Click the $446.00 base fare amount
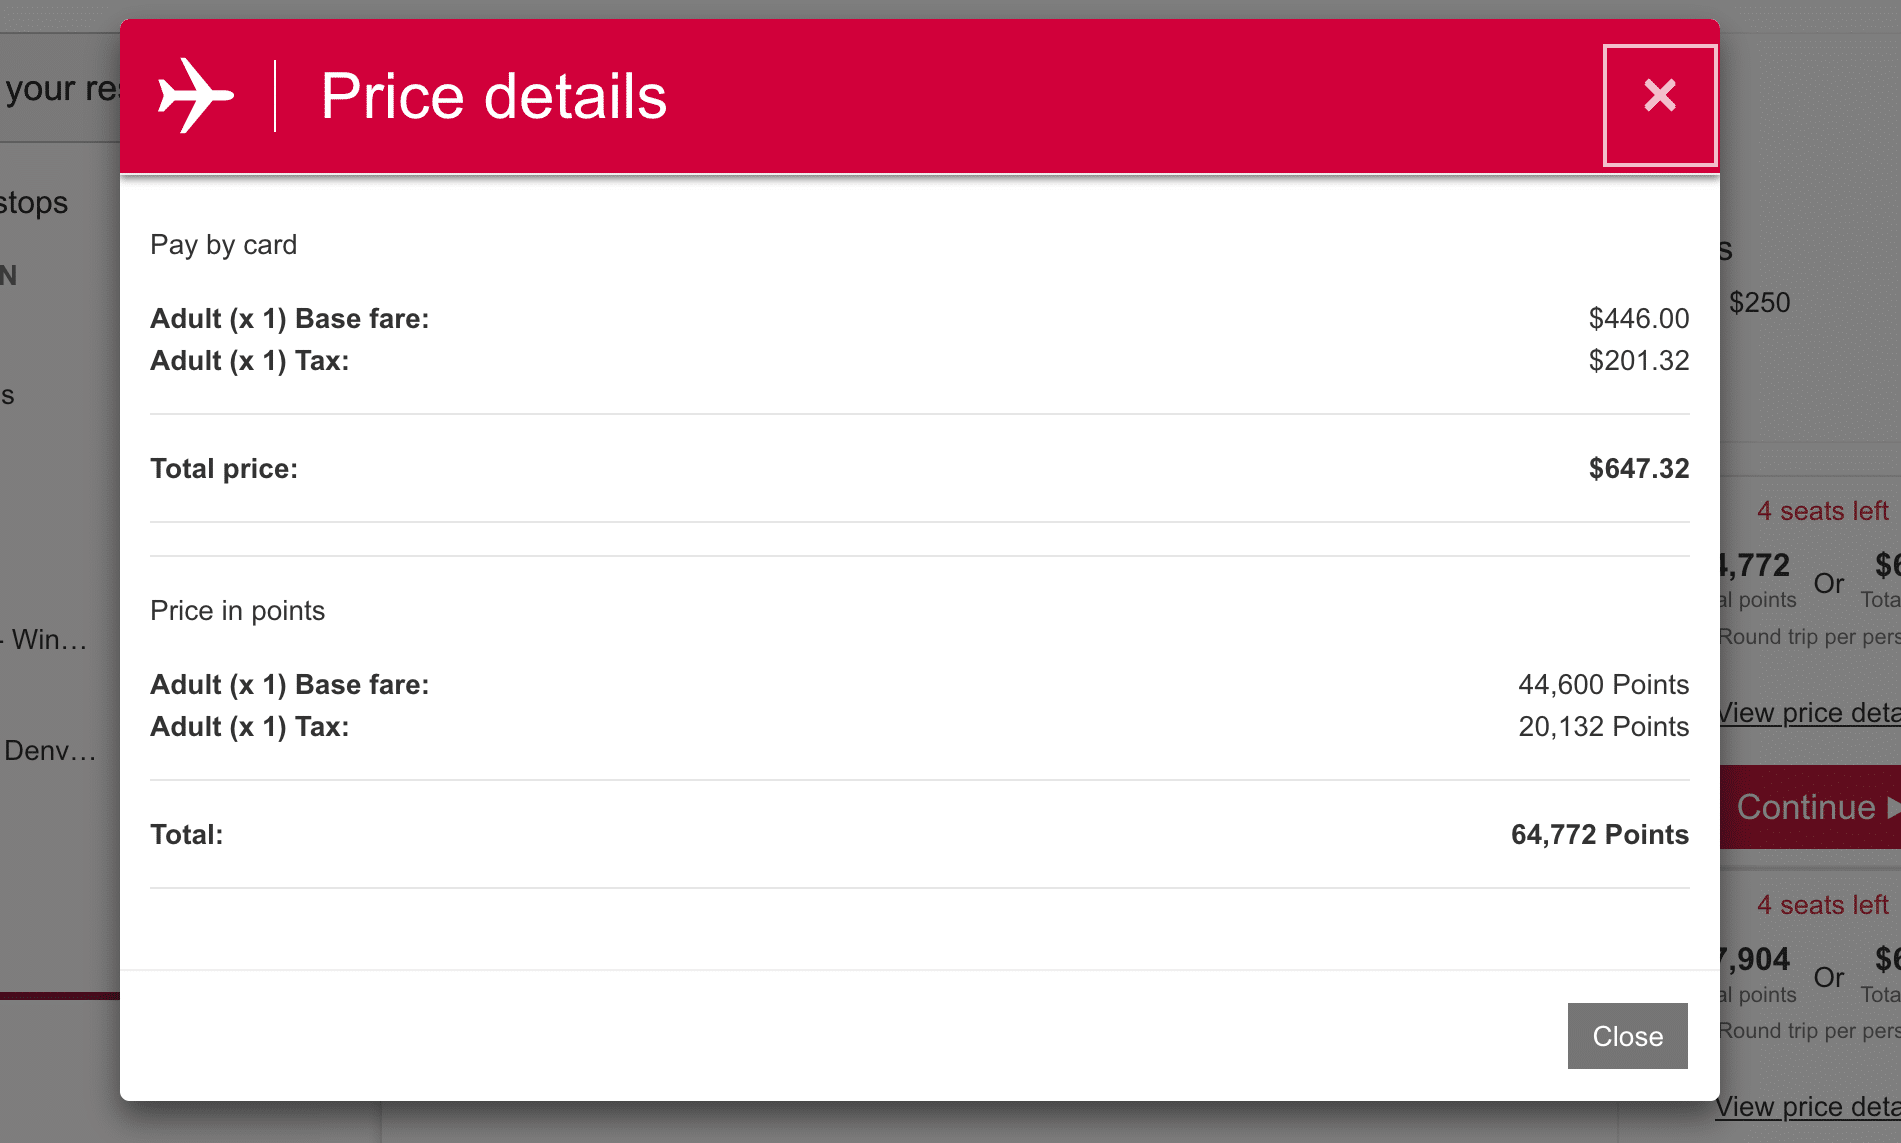 1638,319
